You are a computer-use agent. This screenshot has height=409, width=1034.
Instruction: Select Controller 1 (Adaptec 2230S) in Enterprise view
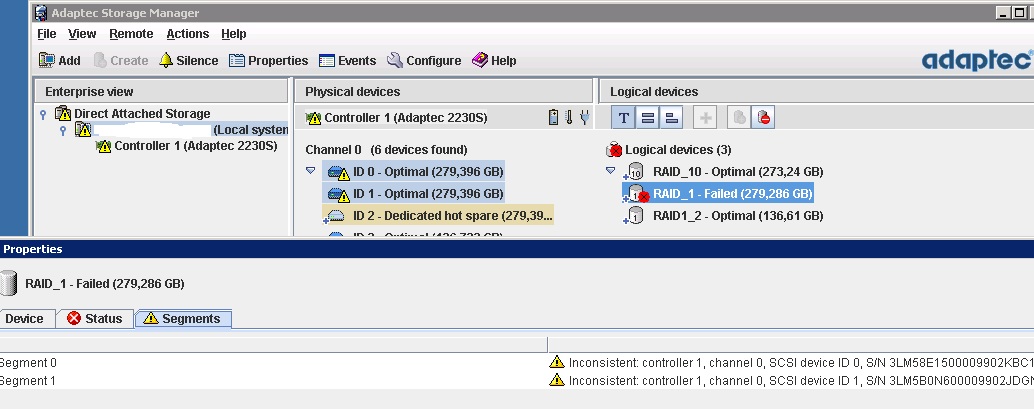[x=196, y=146]
